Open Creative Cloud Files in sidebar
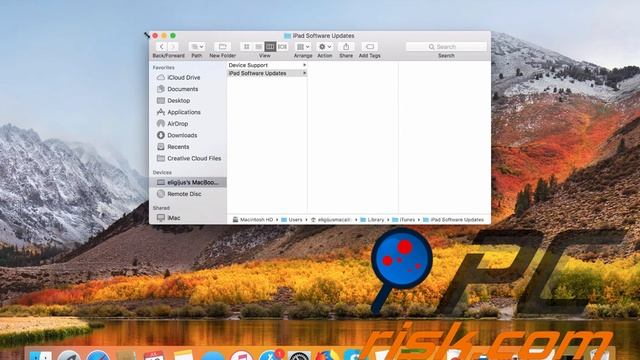The width and height of the screenshot is (640, 360). [x=188, y=158]
